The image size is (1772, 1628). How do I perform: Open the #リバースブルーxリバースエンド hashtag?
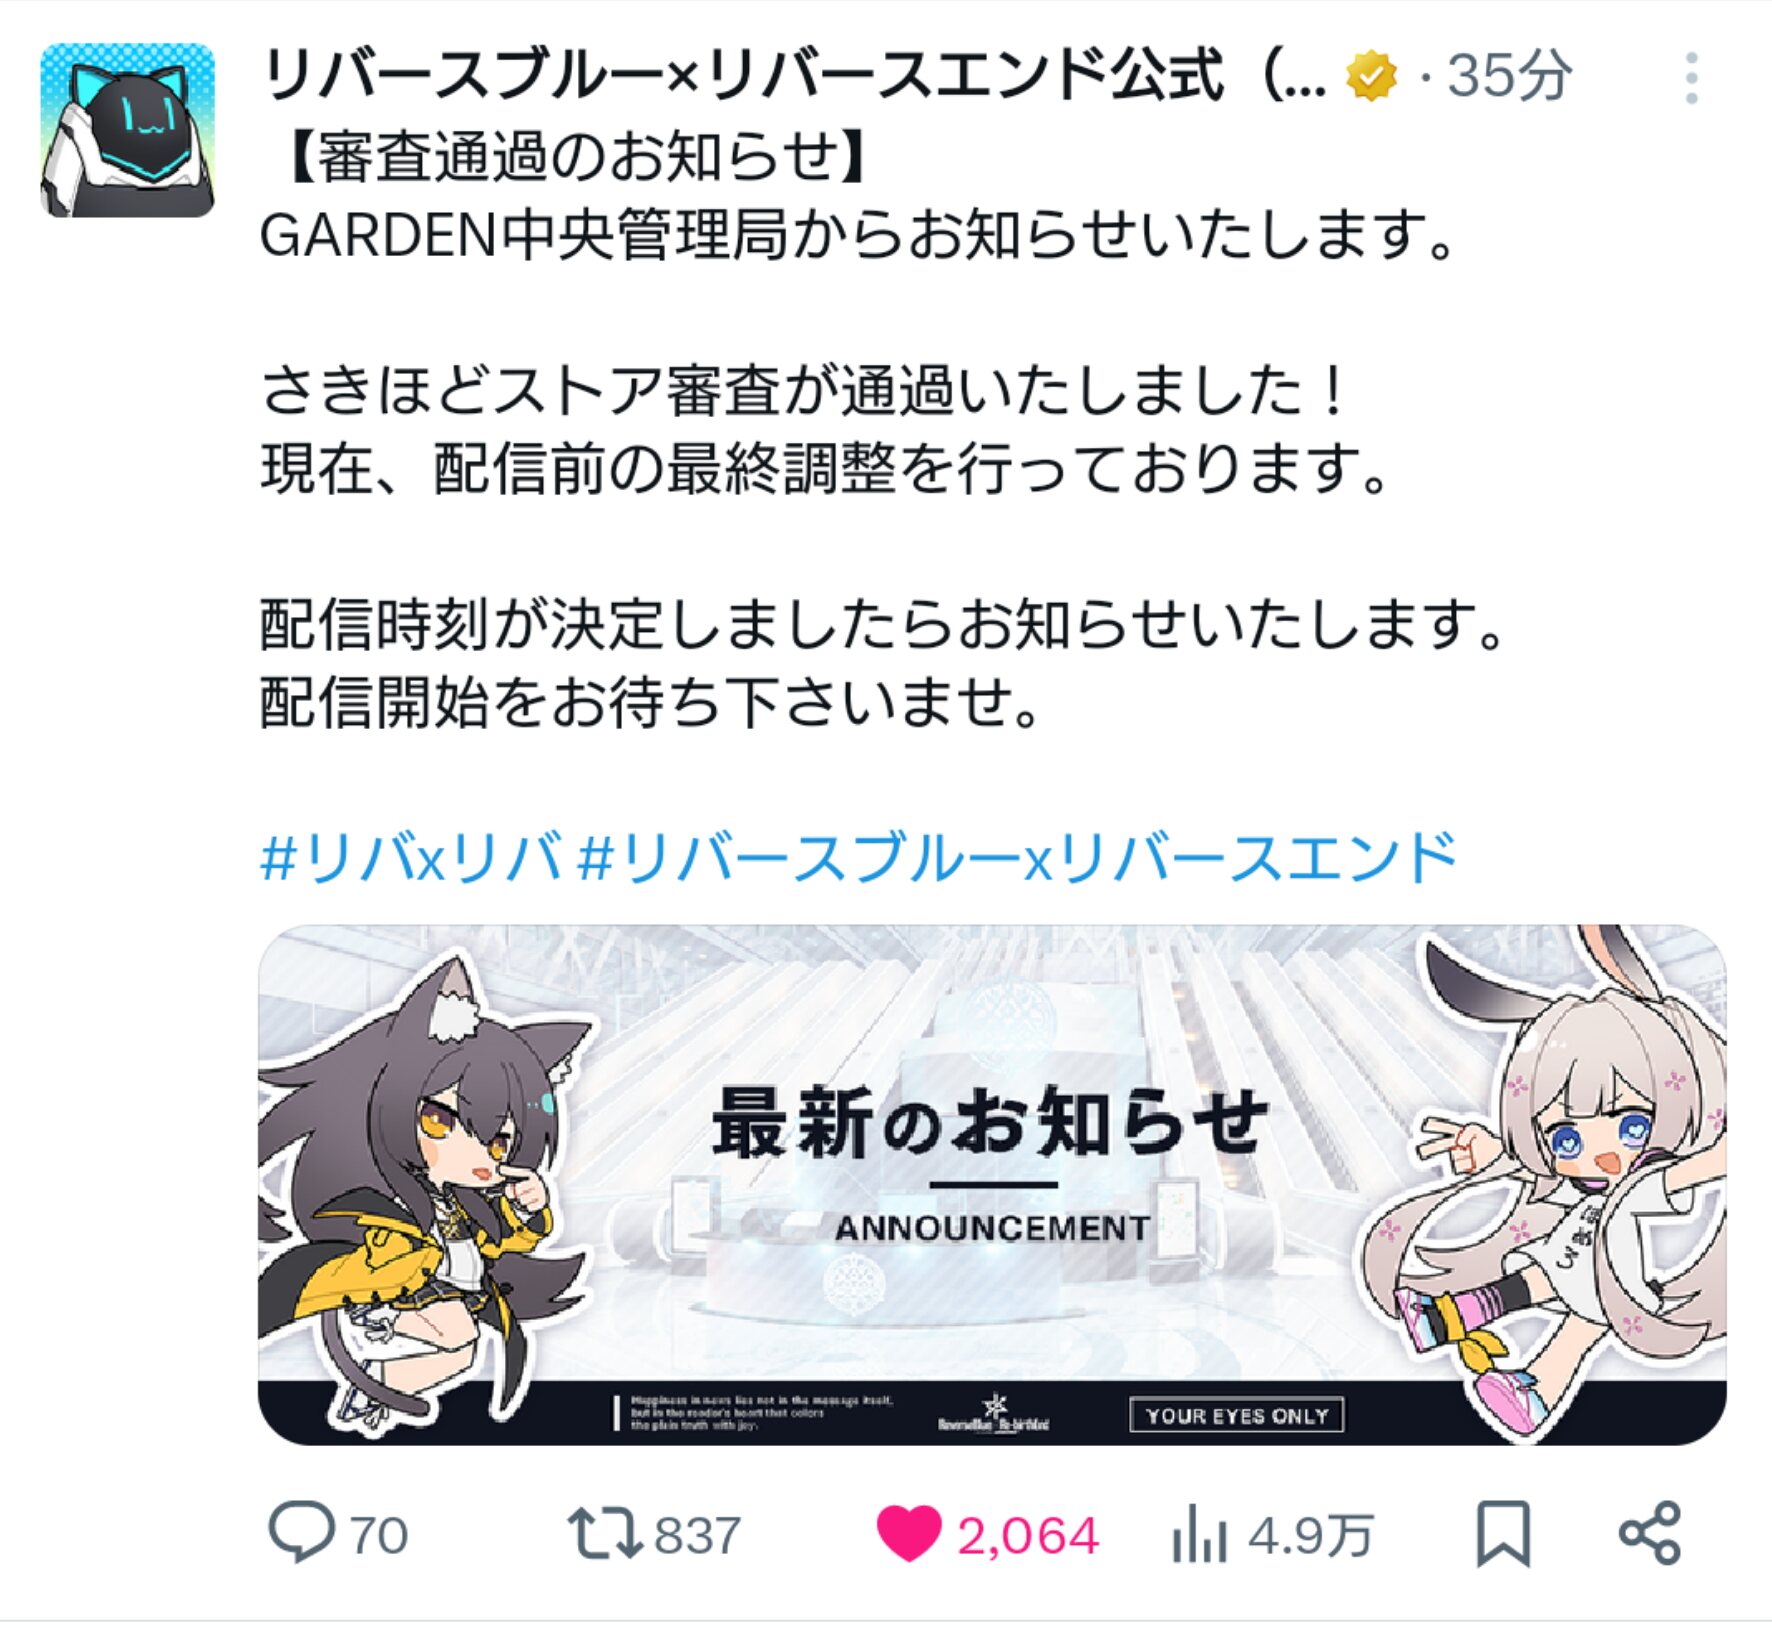click(1017, 858)
